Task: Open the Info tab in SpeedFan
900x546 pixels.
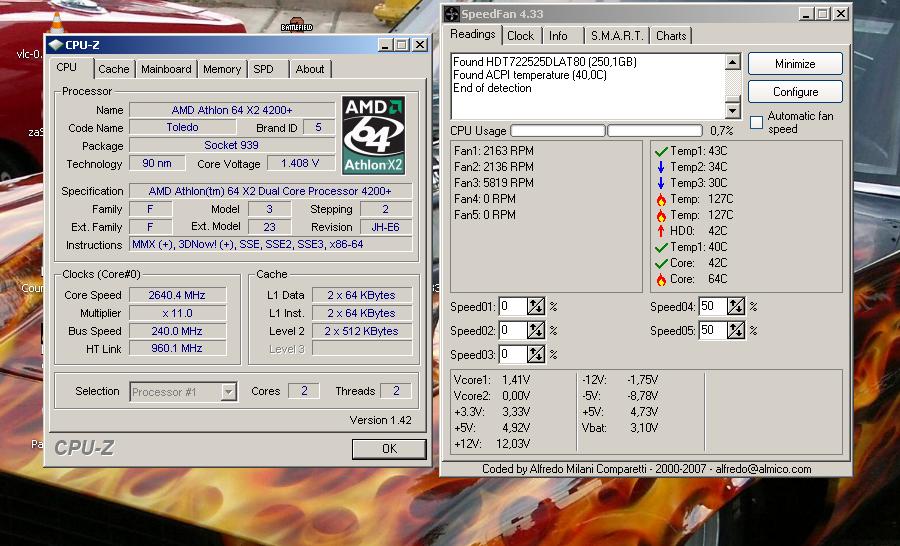Action: [x=558, y=36]
